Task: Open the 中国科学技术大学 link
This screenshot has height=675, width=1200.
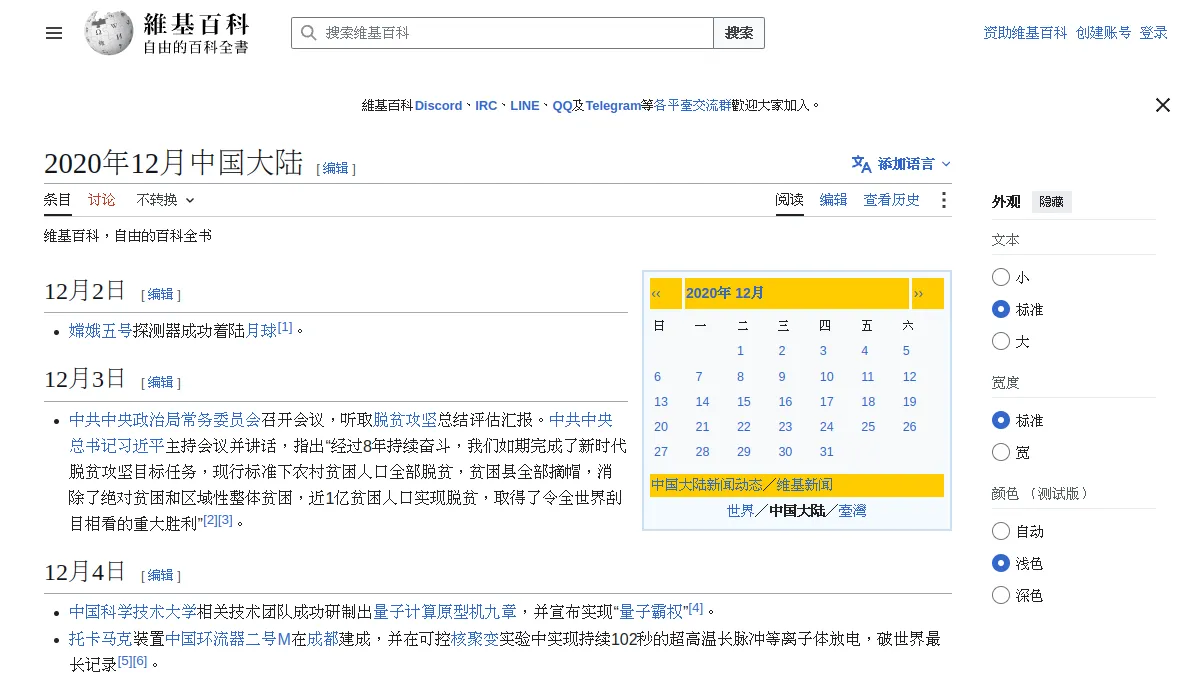Action: (x=133, y=611)
